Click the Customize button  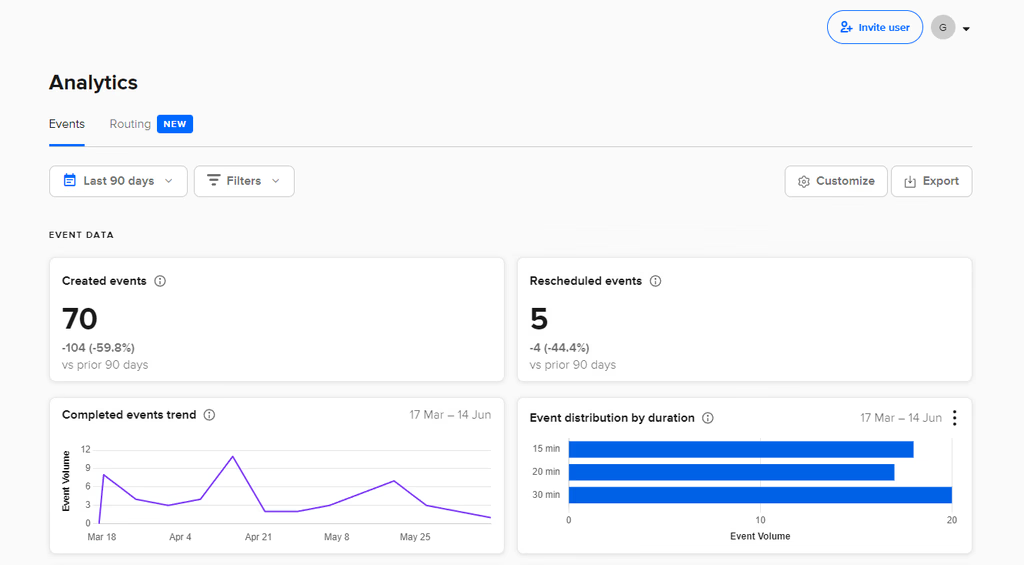836,181
